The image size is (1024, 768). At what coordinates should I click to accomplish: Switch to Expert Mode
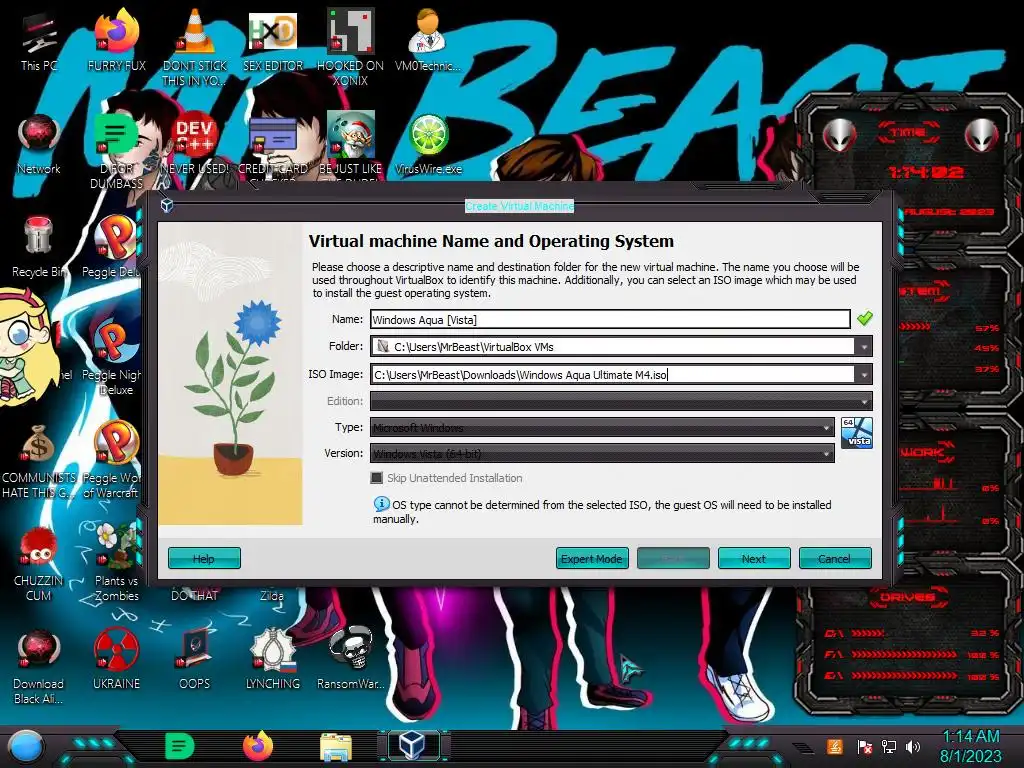click(x=592, y=558)
